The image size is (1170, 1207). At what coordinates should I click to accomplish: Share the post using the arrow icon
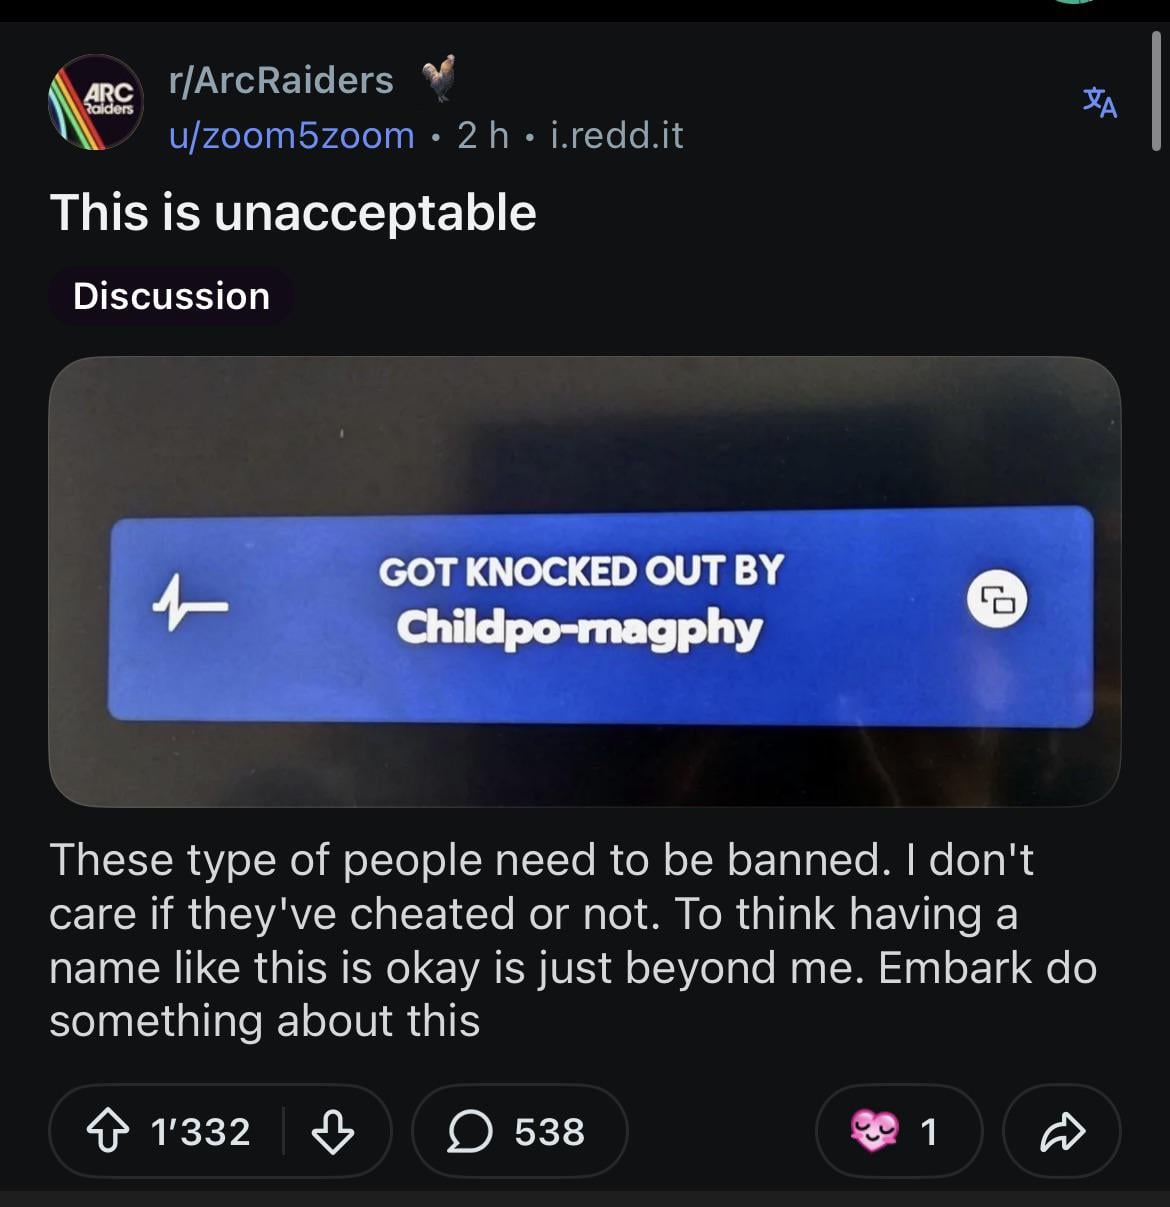click(x=1061, y=1132)
